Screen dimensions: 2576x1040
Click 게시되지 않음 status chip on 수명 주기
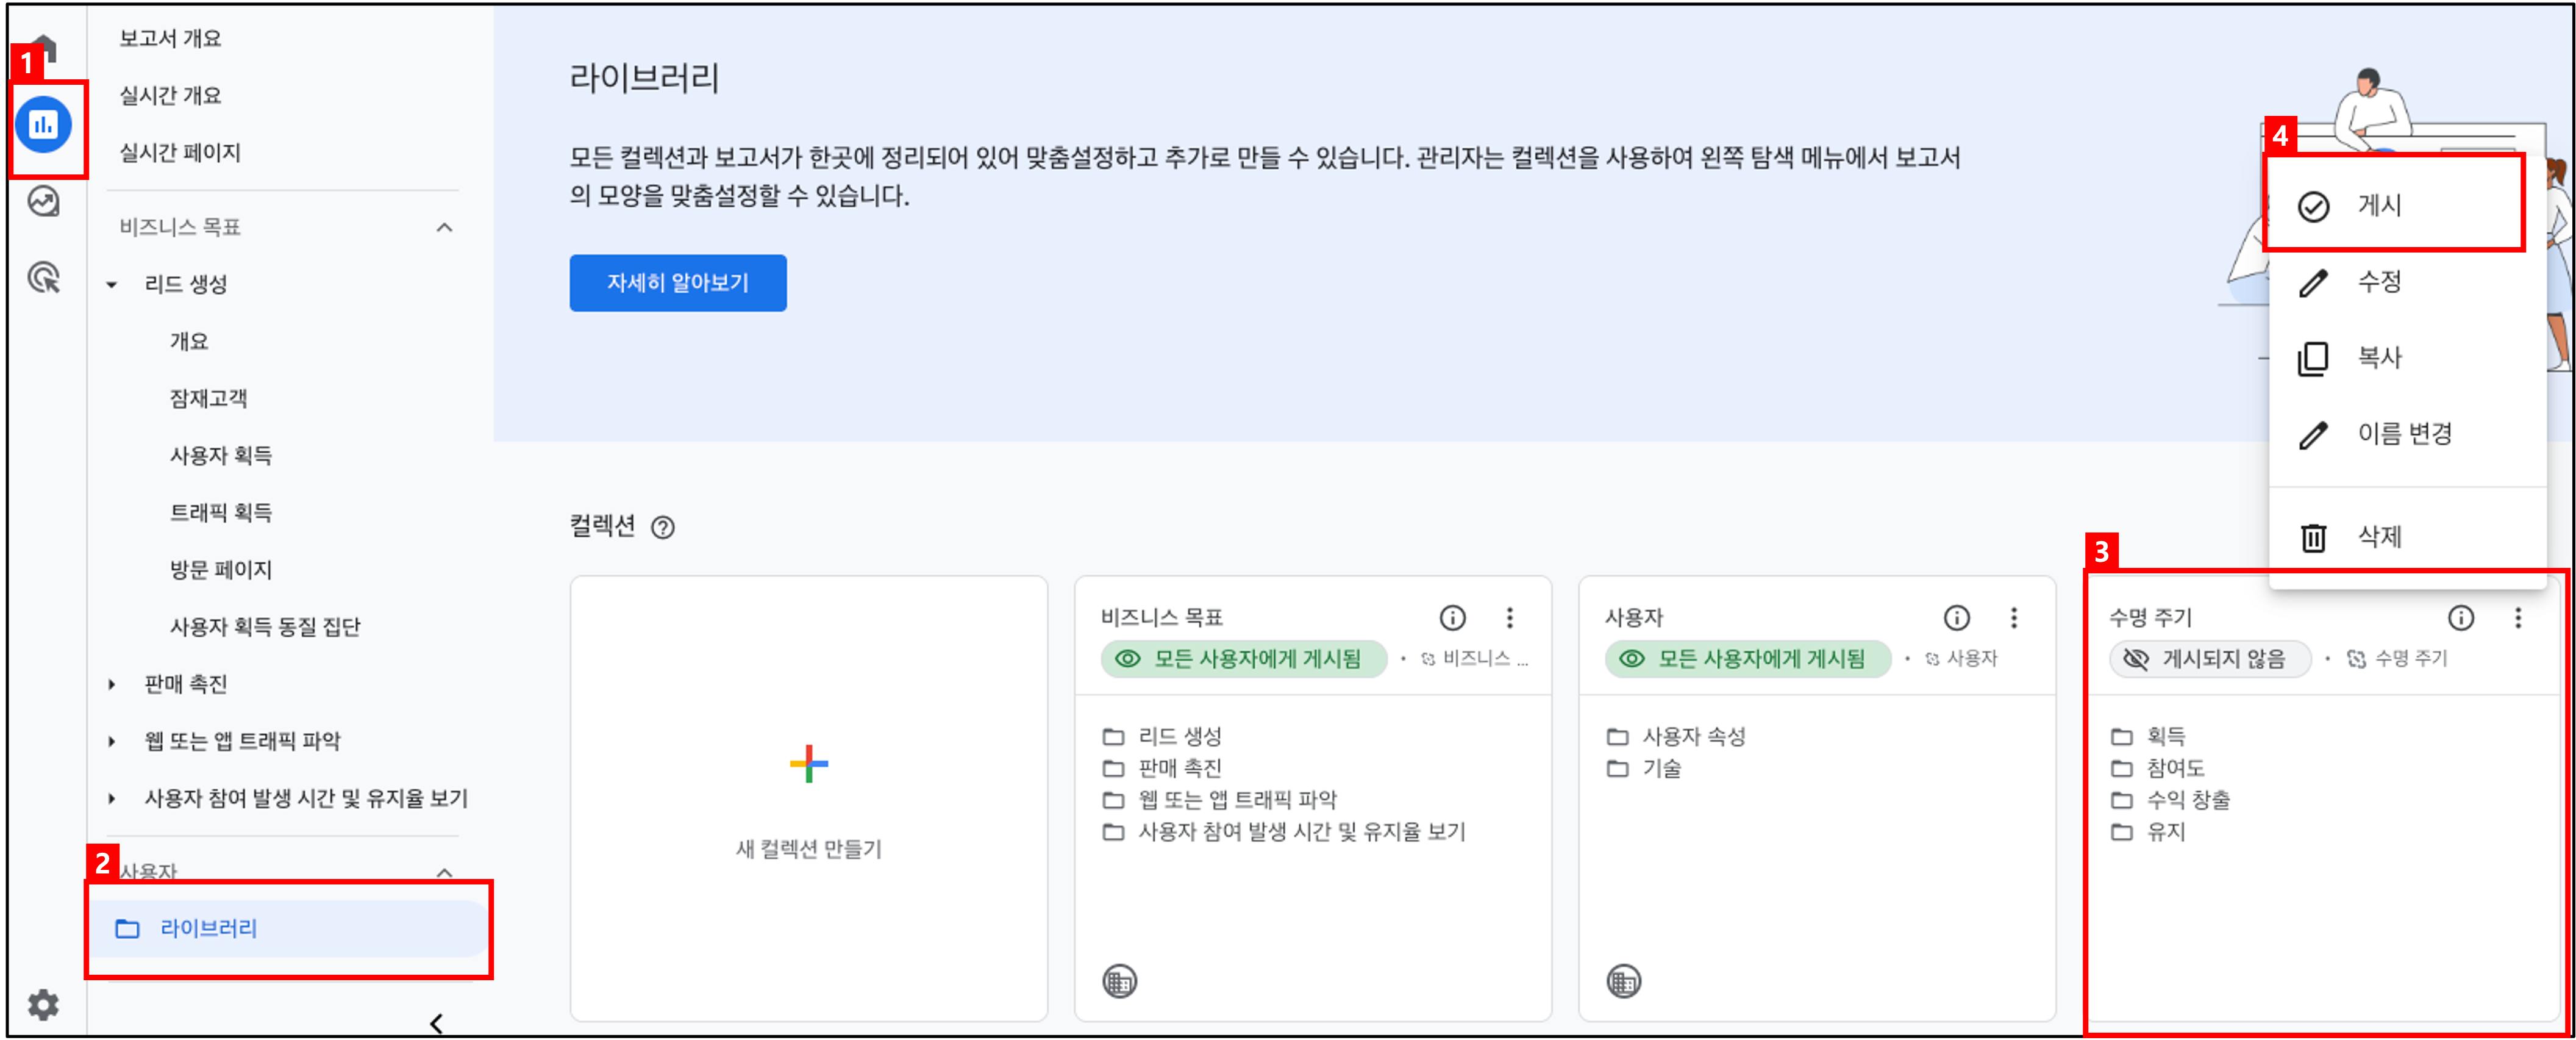[x=2209, y=659]
